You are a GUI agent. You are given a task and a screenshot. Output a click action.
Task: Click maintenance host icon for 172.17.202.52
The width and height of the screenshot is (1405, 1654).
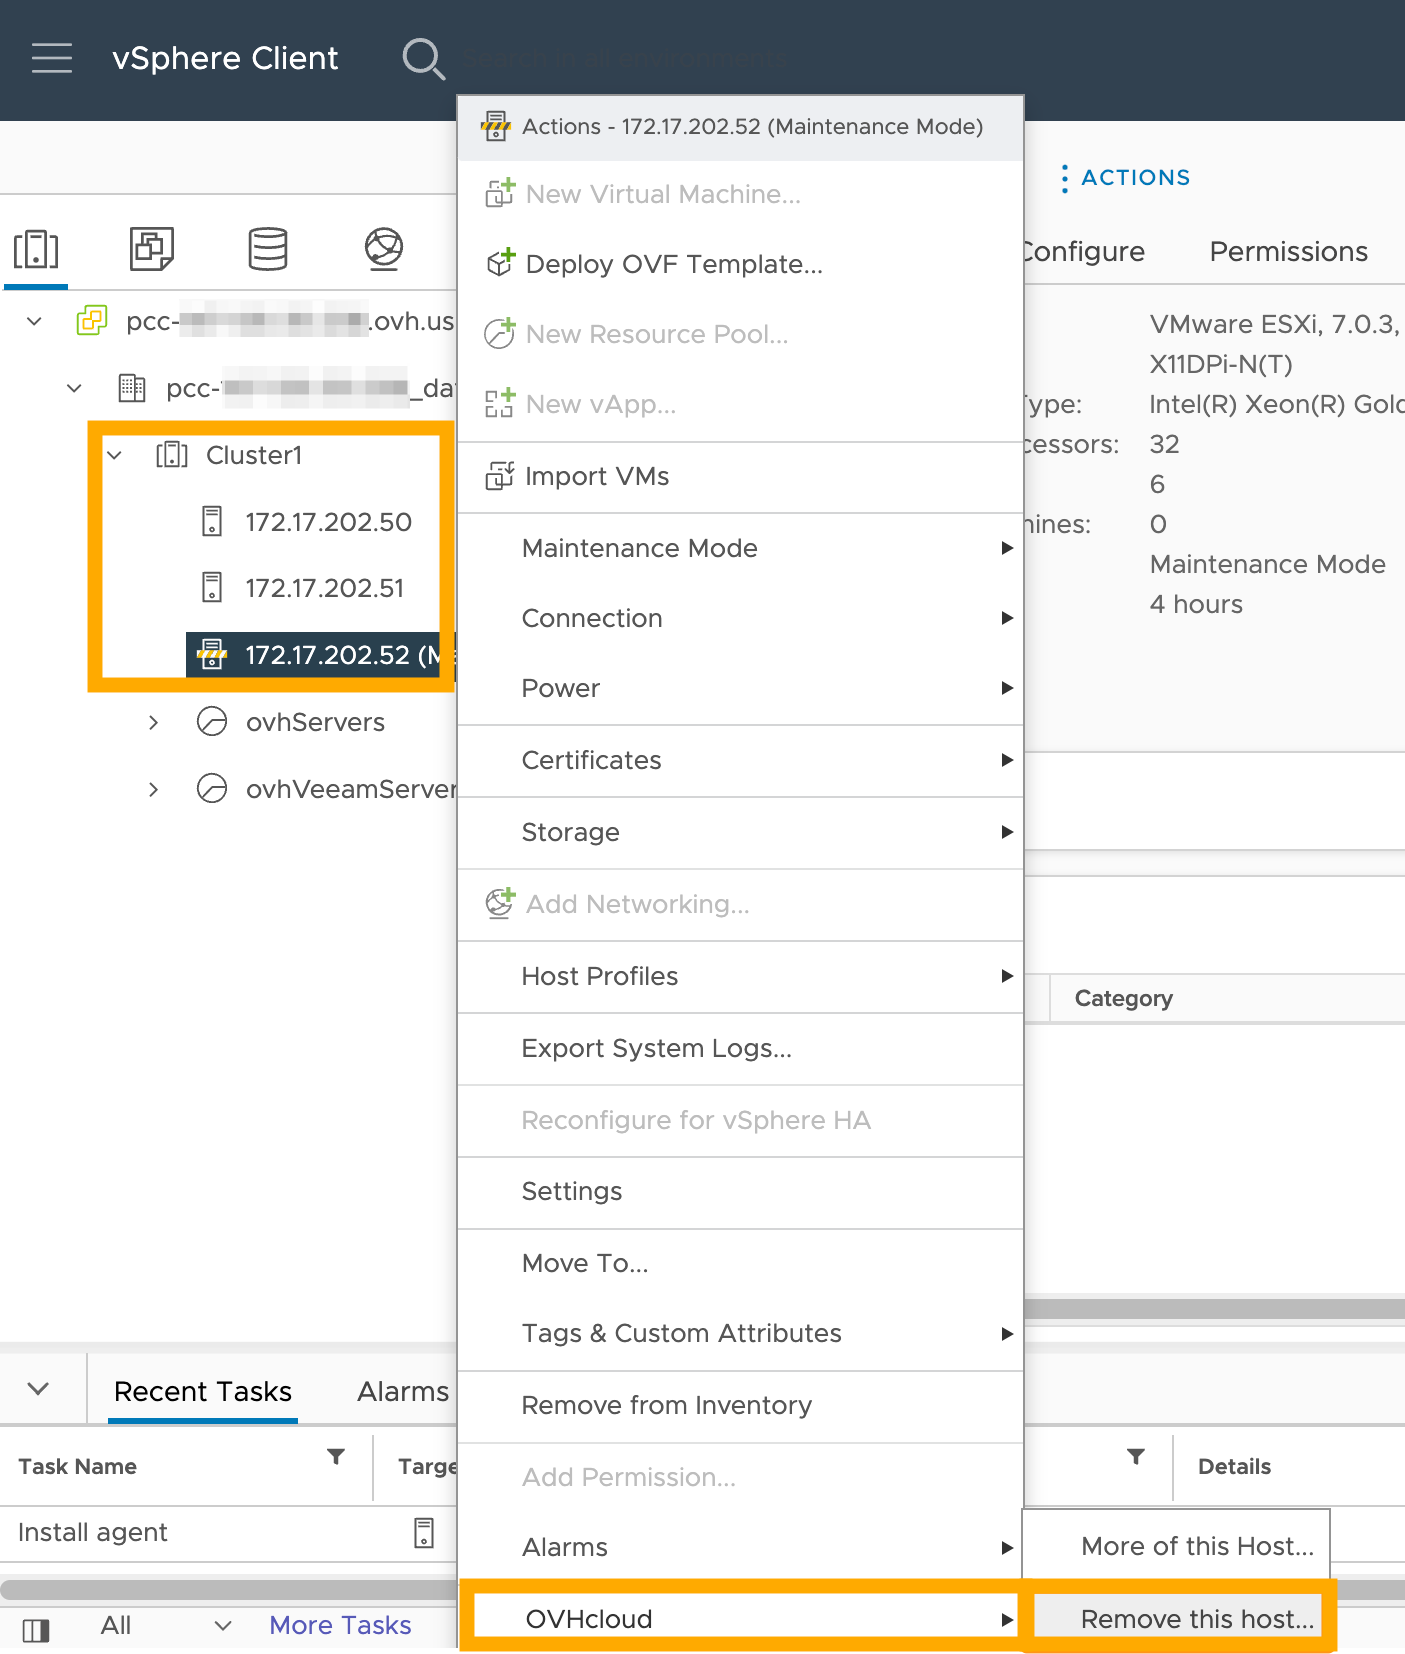tap(212, 654)
